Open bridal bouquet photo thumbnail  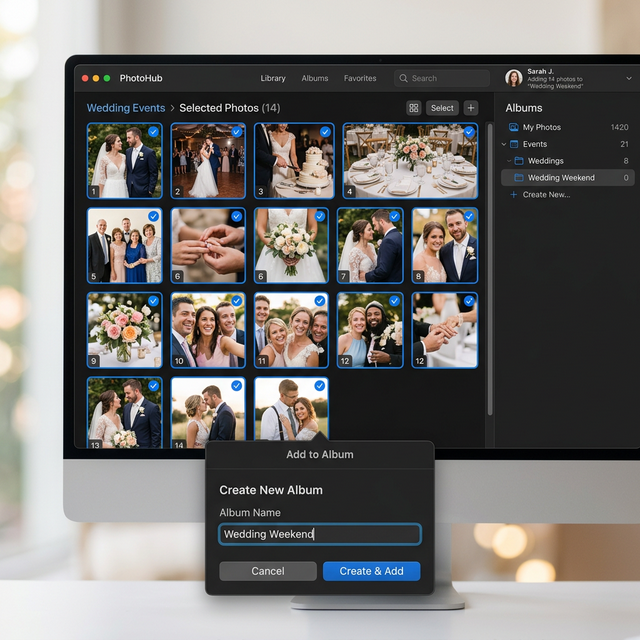(x=291, y=245)
